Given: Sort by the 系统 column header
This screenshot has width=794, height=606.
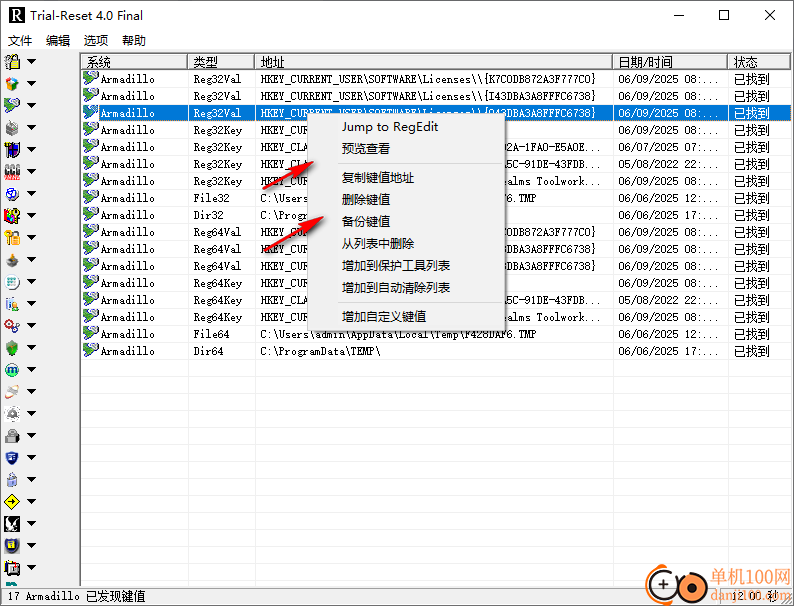Looking at the screenshot, I should coord(134,62).
